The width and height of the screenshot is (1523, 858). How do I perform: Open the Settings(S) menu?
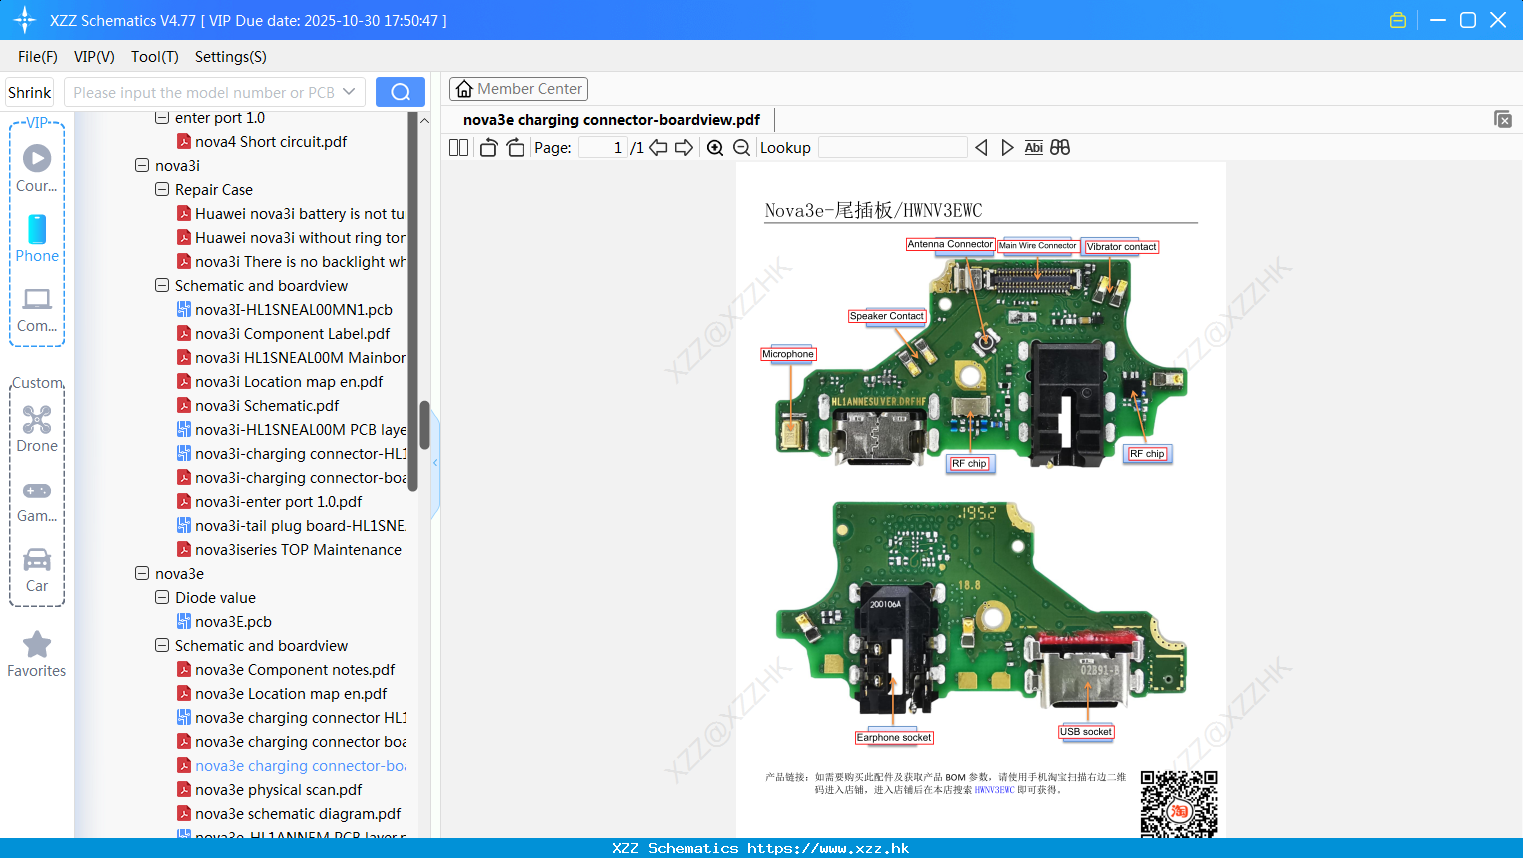click(x=231, y=57)
